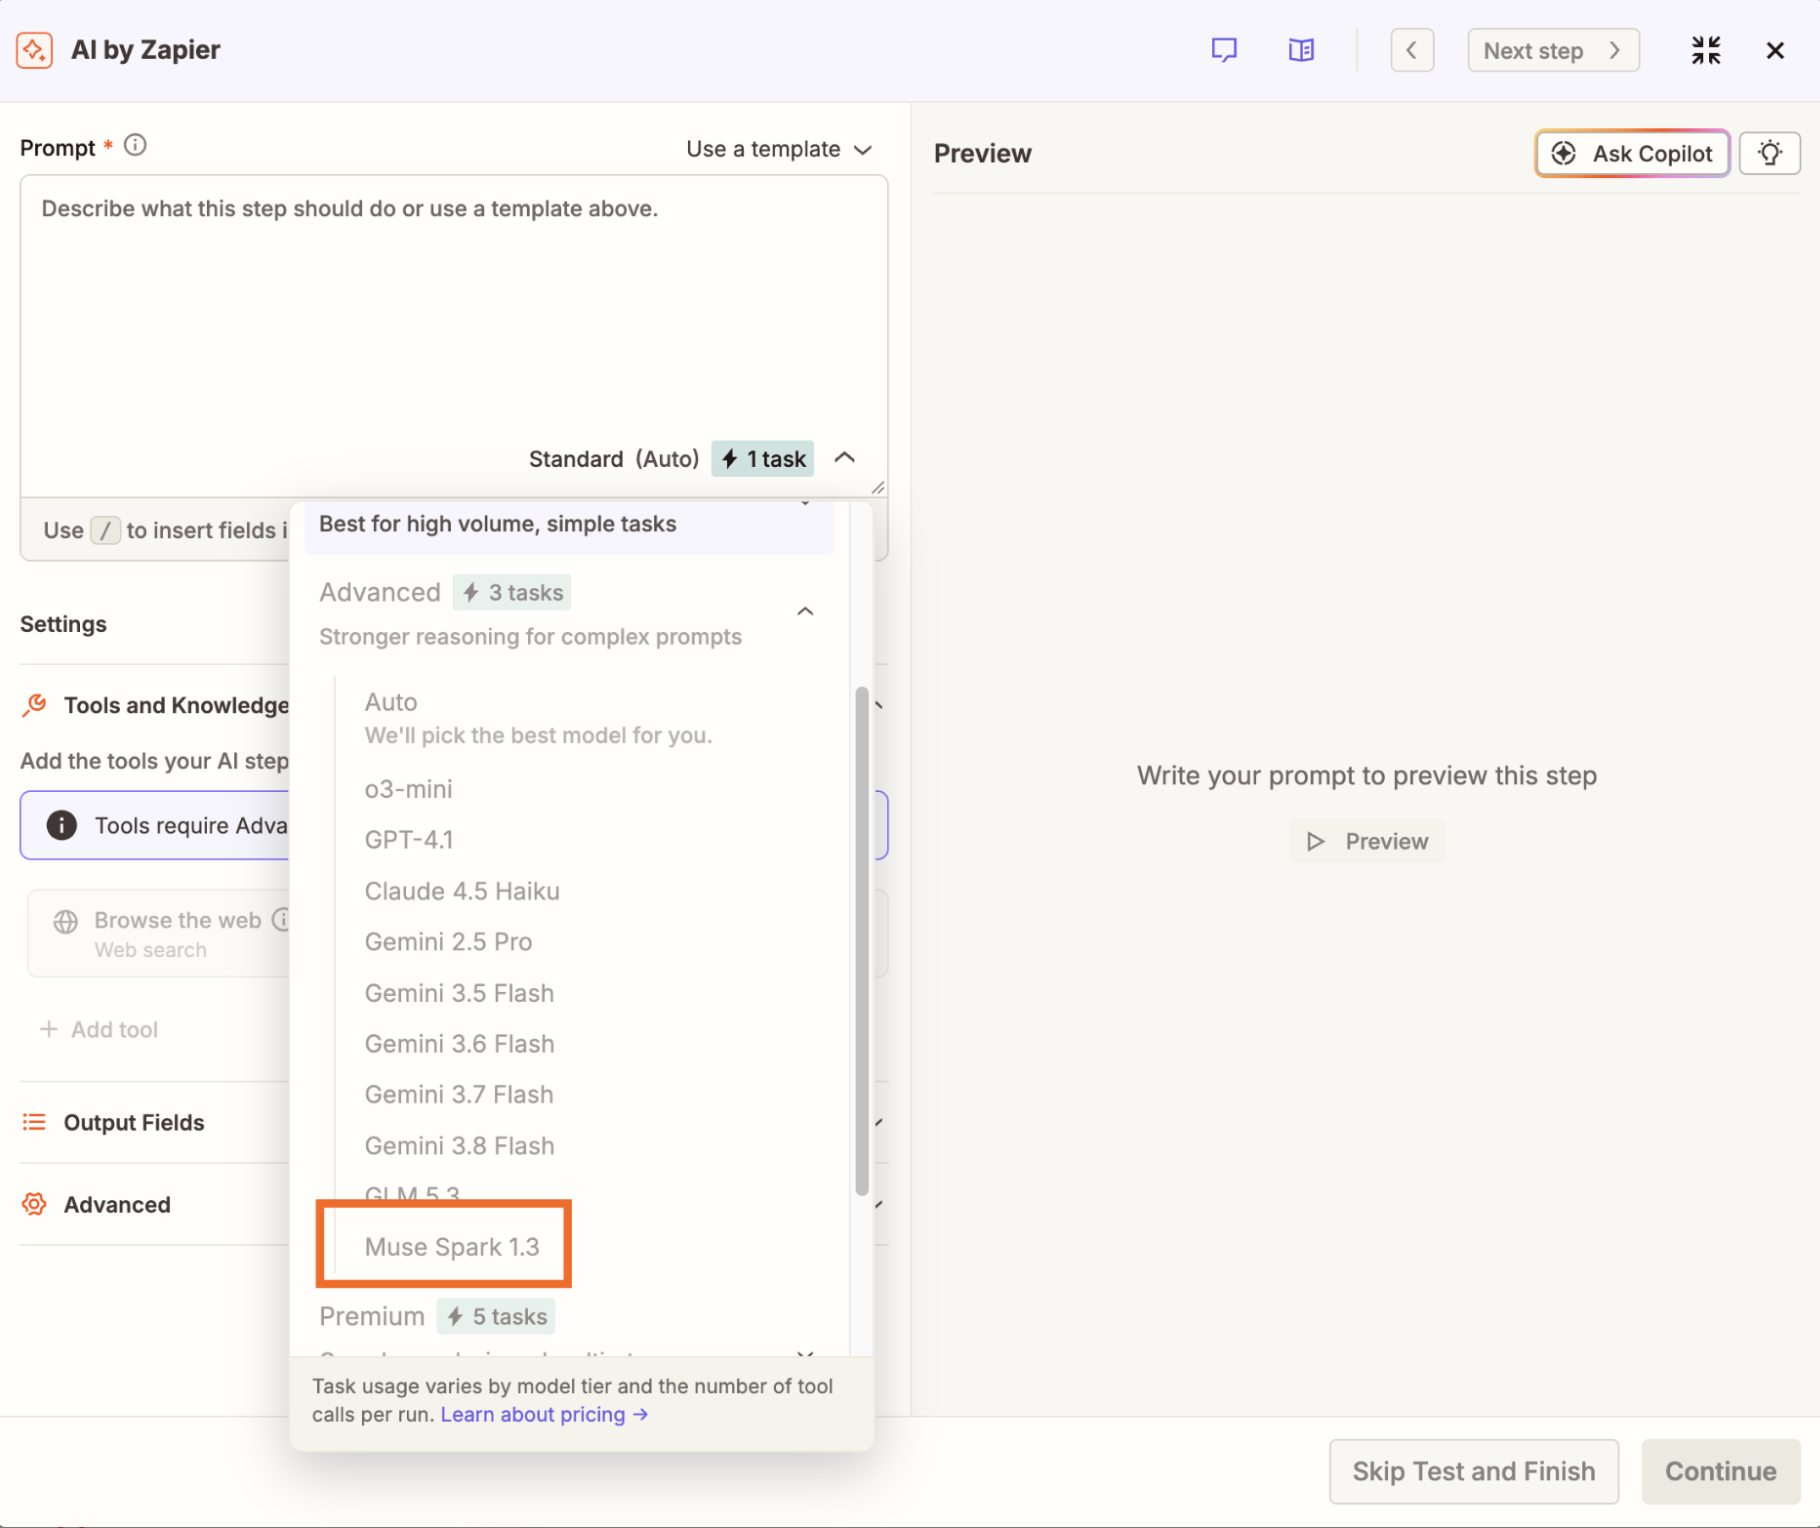
Task: Click the Browse the web globe icon
Action: point(66,922)
